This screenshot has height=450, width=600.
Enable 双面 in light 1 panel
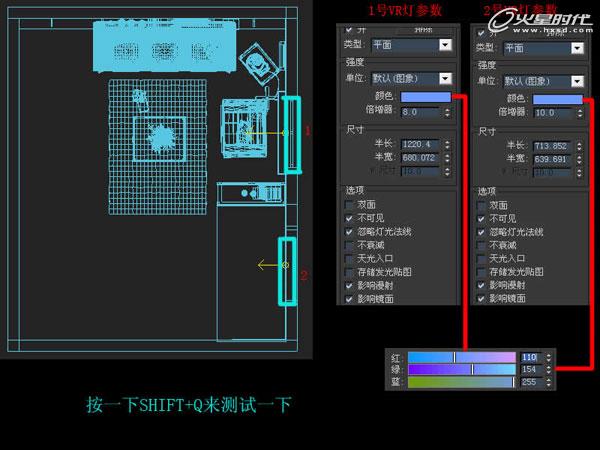pyautogui.click(x=349, y=205)
